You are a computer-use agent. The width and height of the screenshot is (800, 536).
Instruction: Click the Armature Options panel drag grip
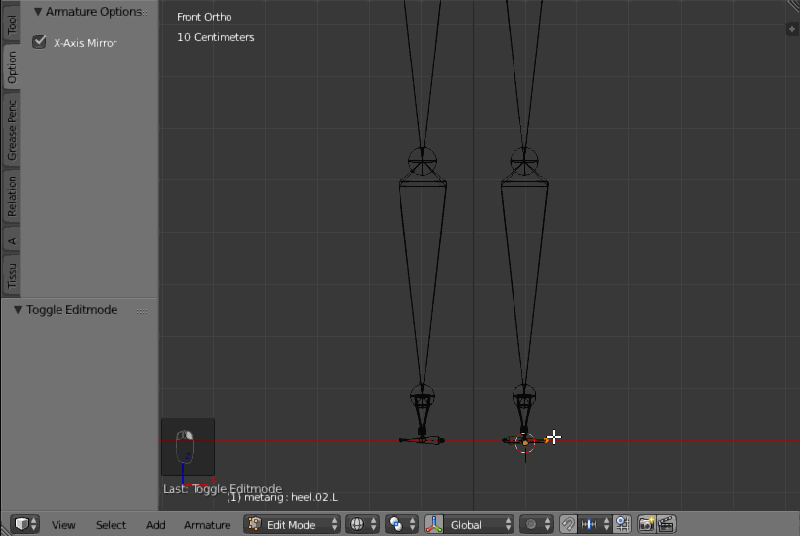145,12
